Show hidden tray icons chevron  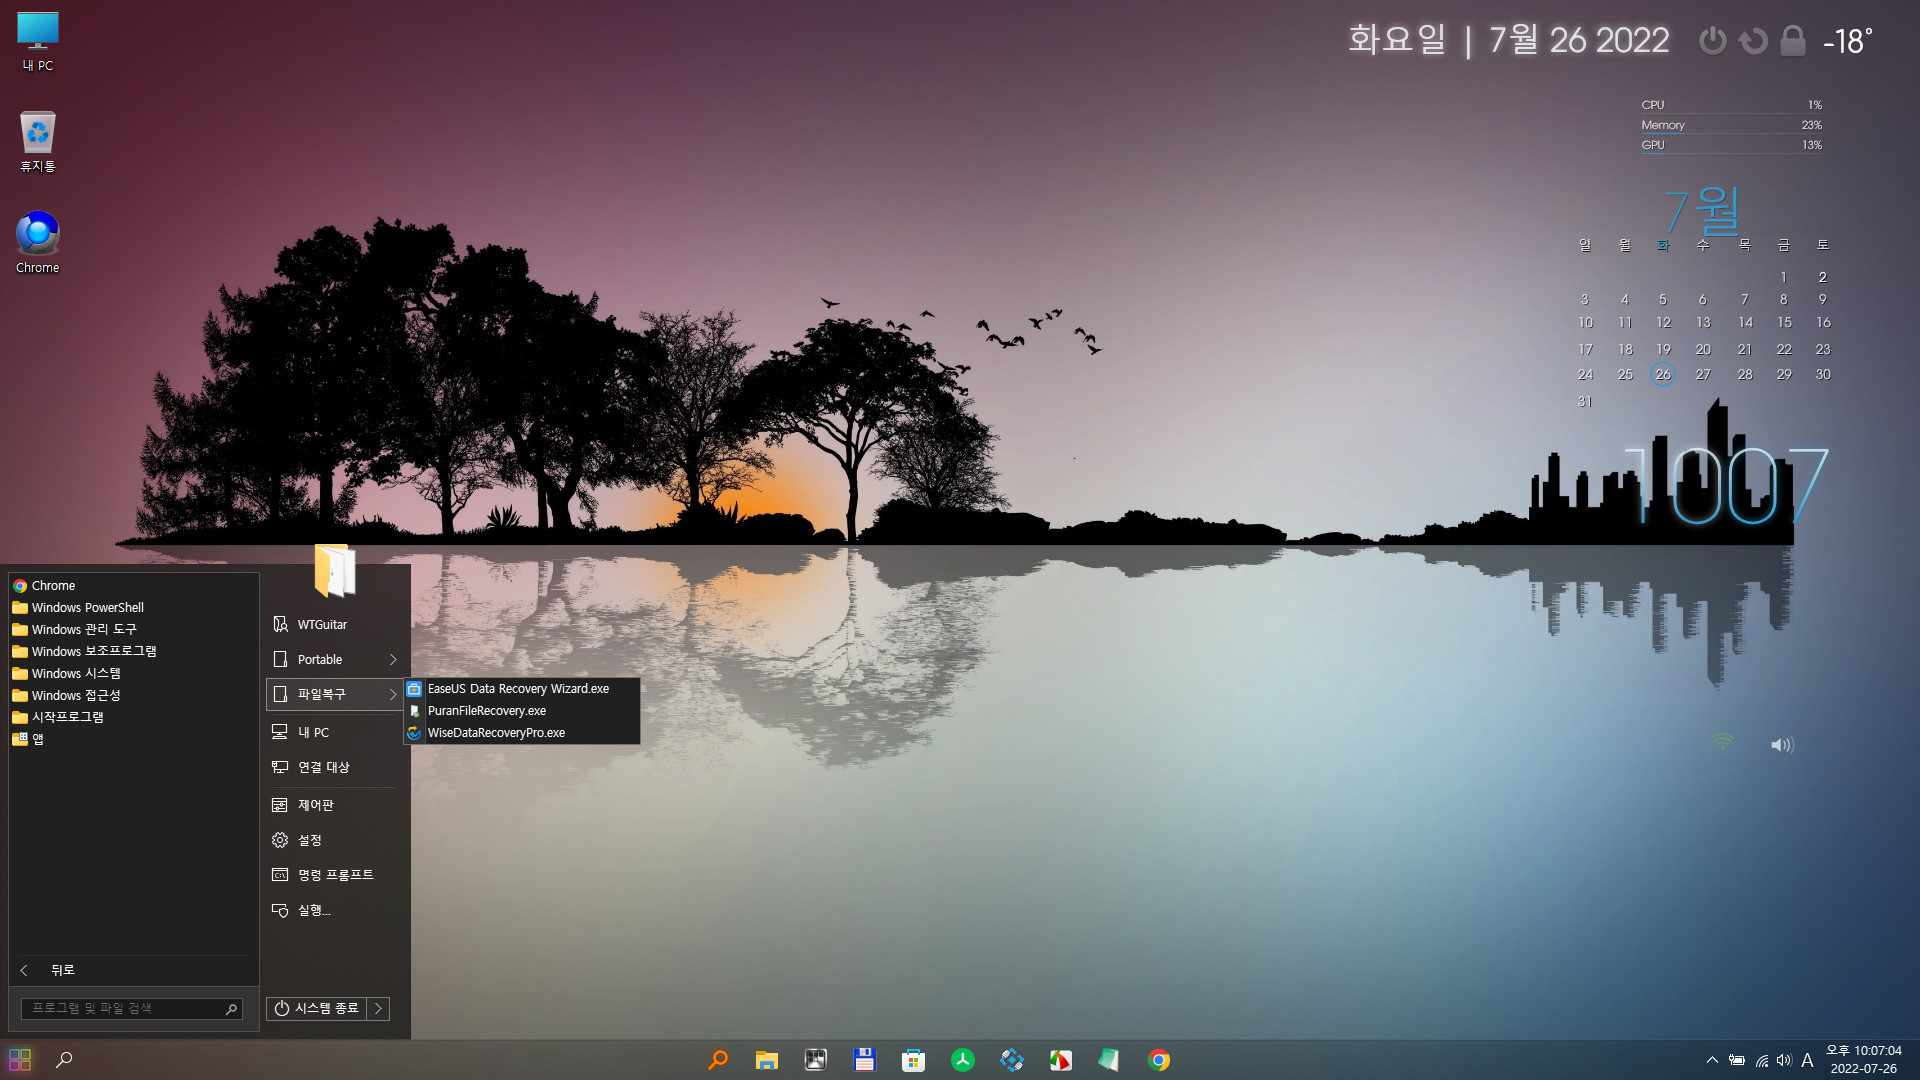[x=1712, y=1060]
